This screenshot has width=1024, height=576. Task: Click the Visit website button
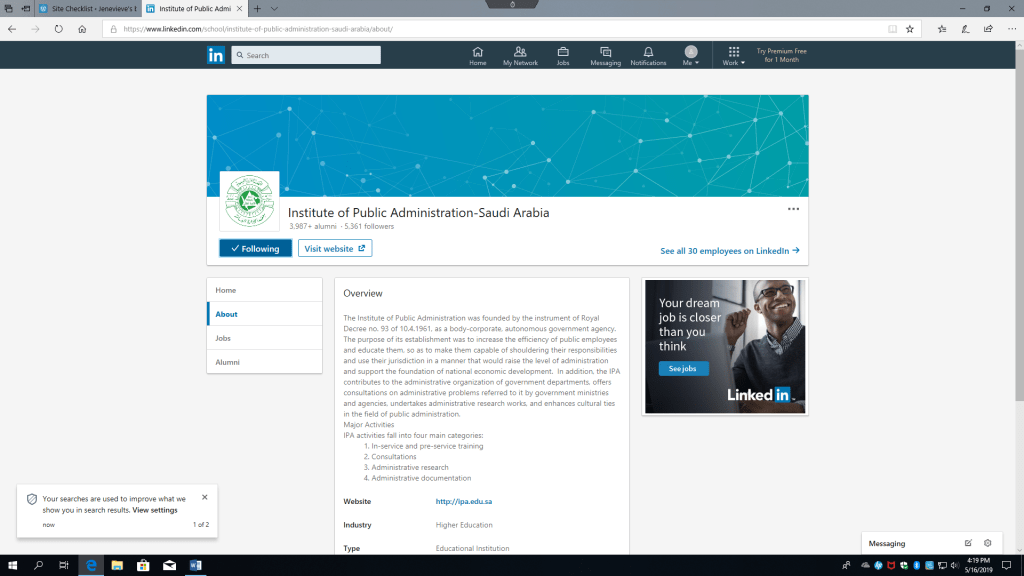pos(335,248)
